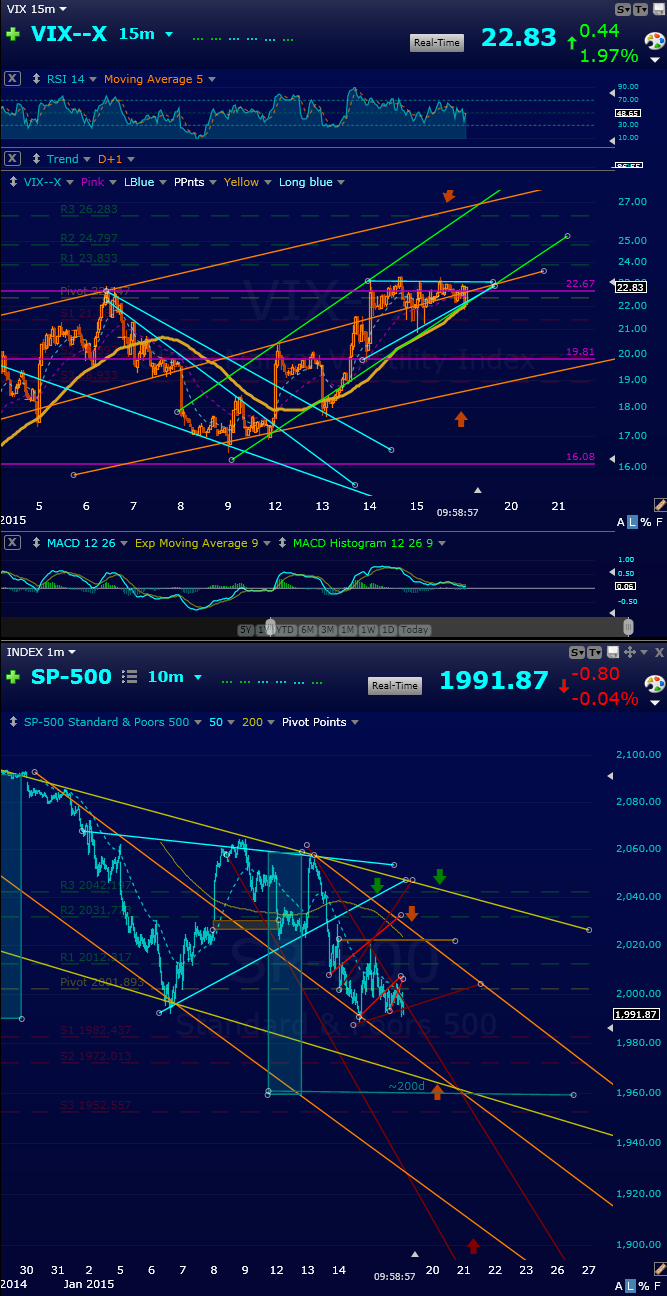Toggle the A scale option in VIX chart
This screenshot has width=667, height=1296.
(620, 523)
